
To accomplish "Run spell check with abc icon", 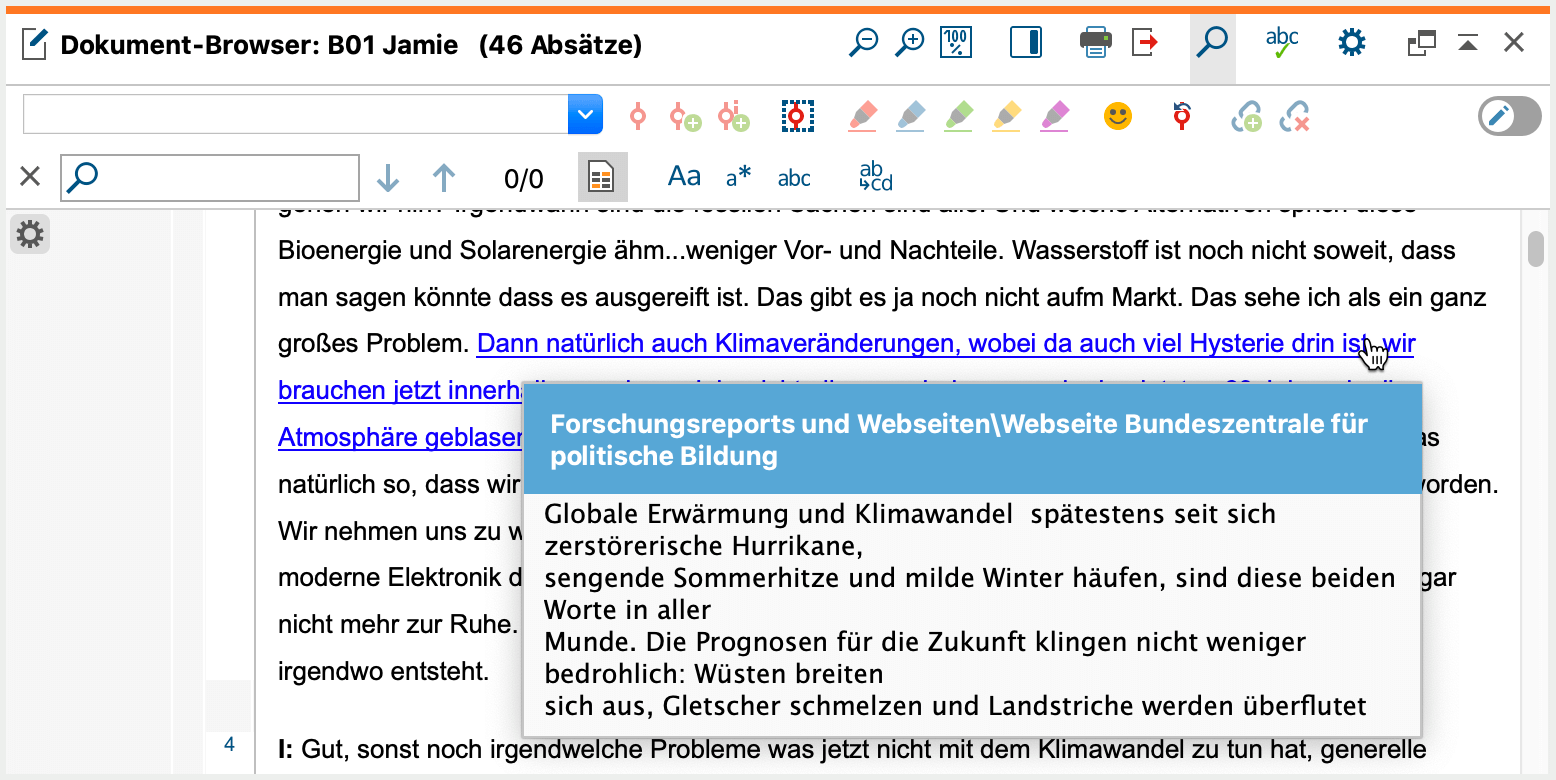I will click(1281, 43).
